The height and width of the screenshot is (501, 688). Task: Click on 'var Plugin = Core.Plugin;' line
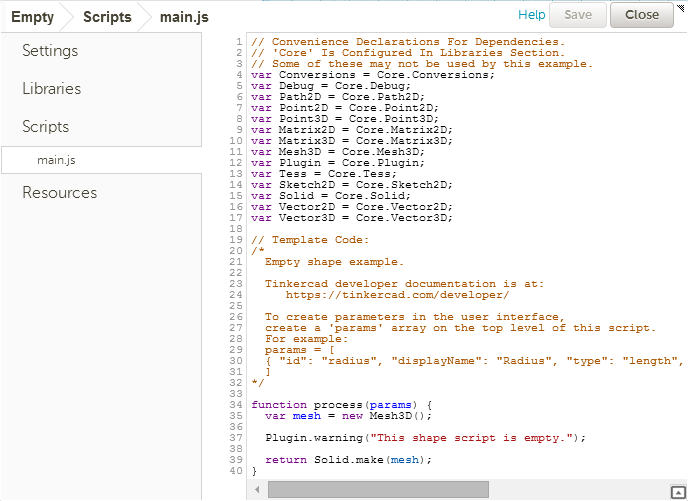[338, 162]
